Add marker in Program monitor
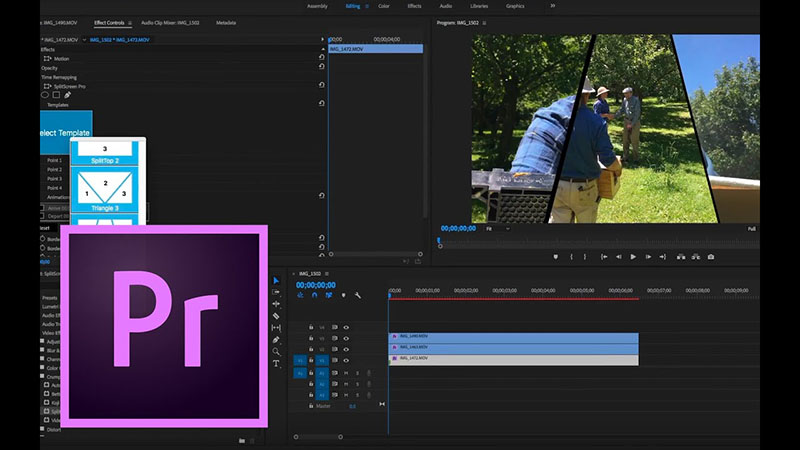Viewport: 800px width, 450px height. pyautogui.click(x=556, y=257)
